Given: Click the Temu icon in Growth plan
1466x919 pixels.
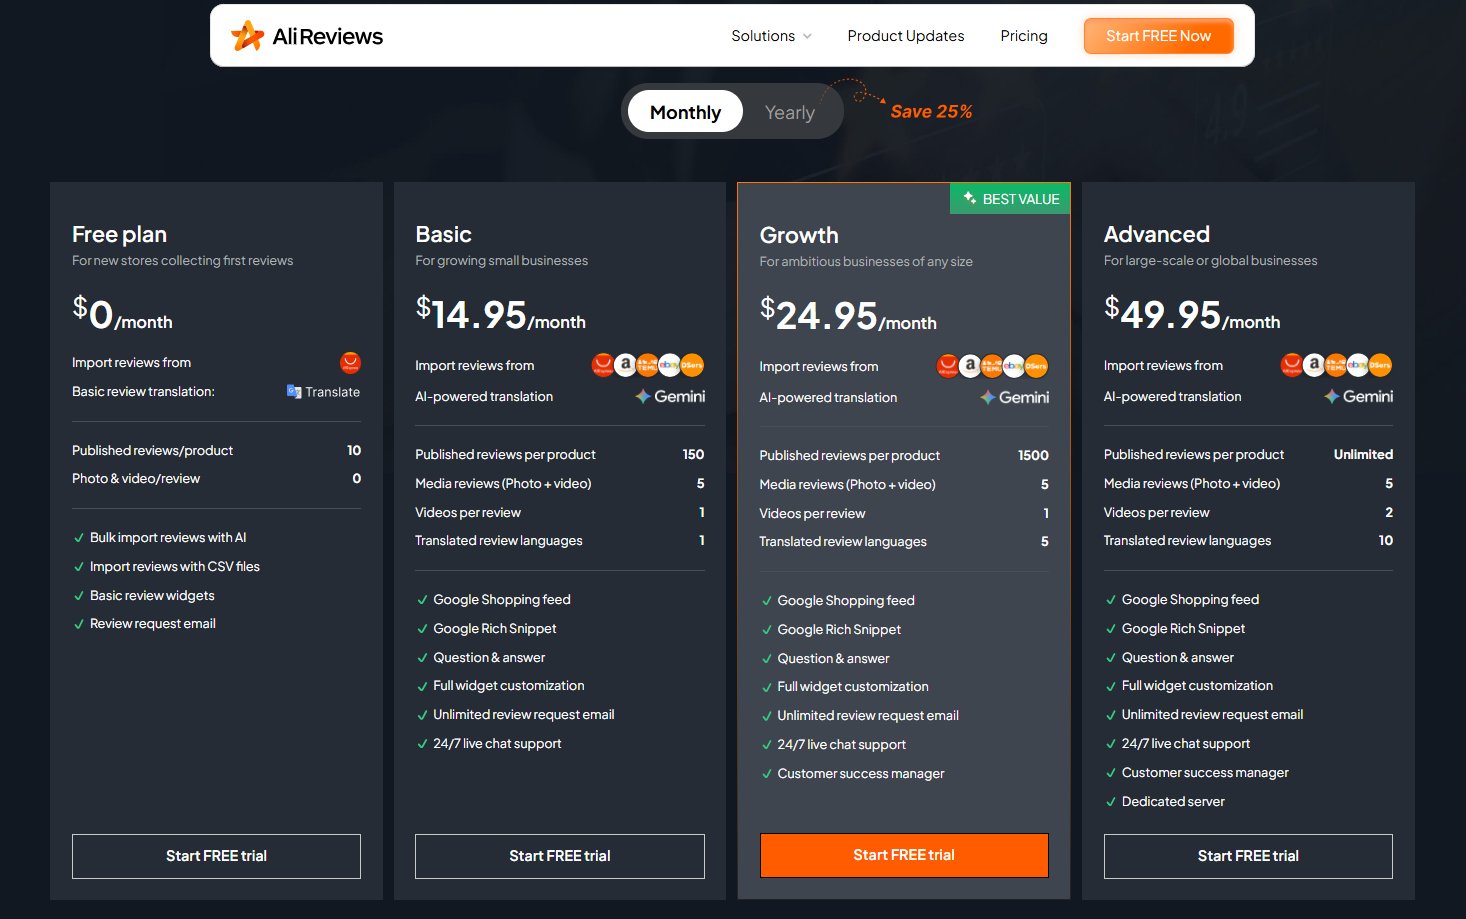Looking at the screenshot, I should pos(991,366).
